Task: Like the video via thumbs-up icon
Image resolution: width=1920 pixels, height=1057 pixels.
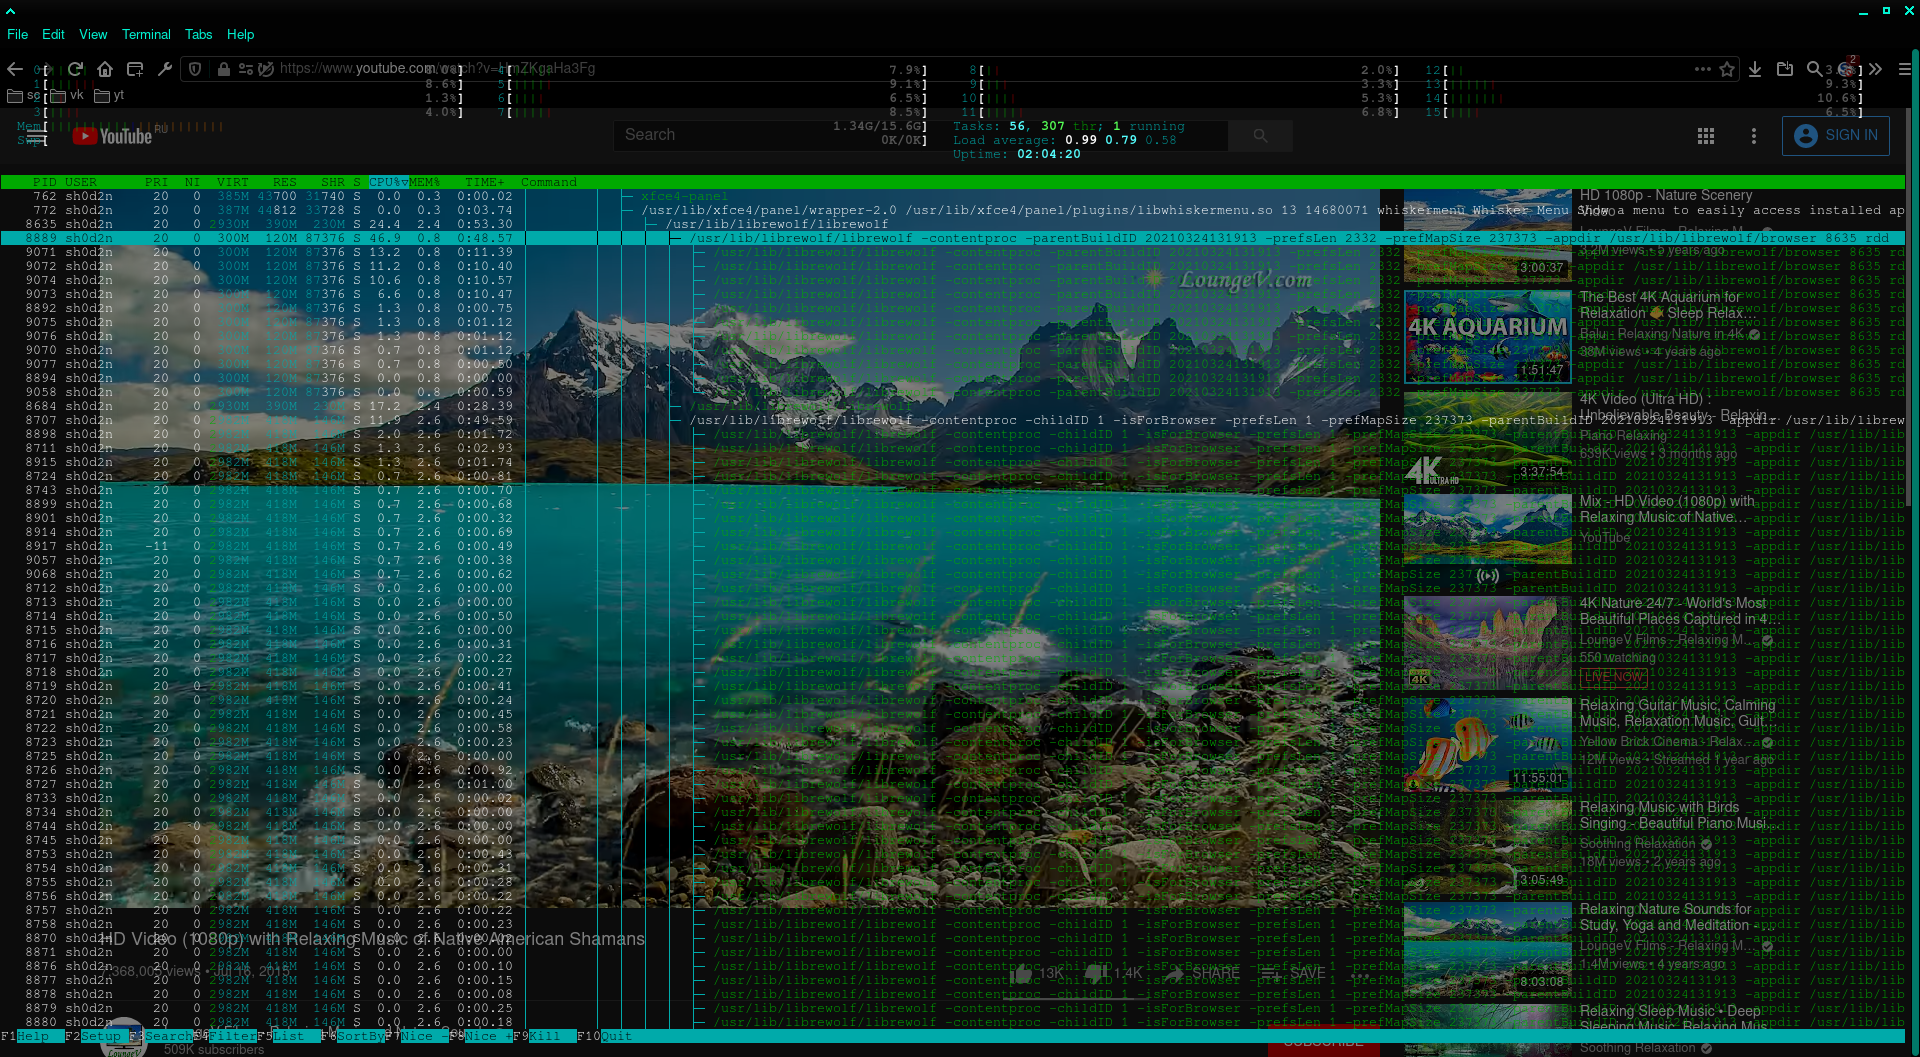Action: tap(1023, 972)
